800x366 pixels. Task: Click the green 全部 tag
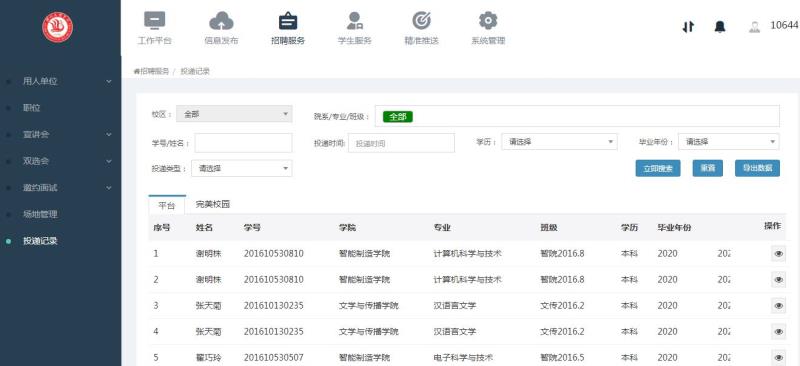pyautogui.click(x=397, y=117)
